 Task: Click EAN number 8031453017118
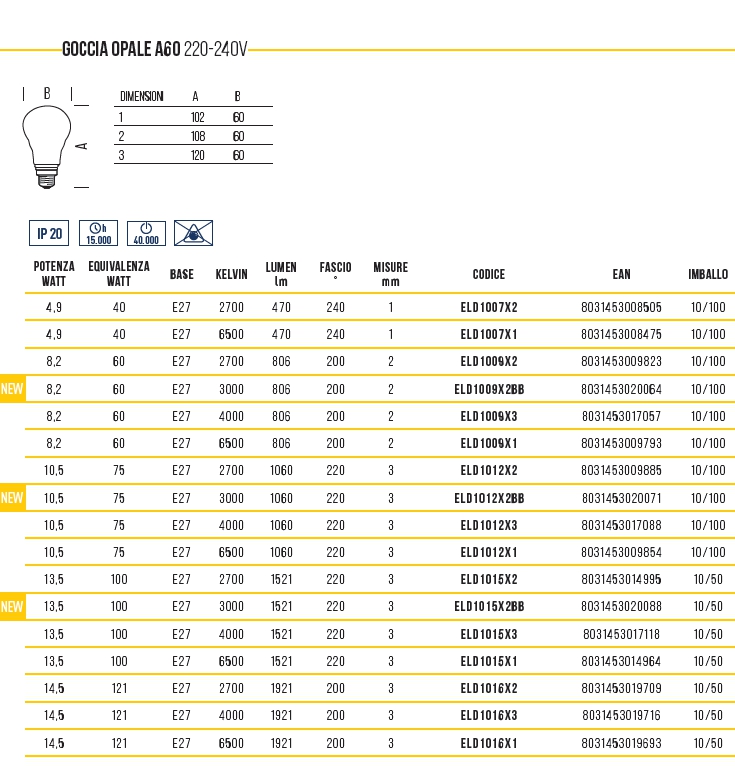(621, 634)
